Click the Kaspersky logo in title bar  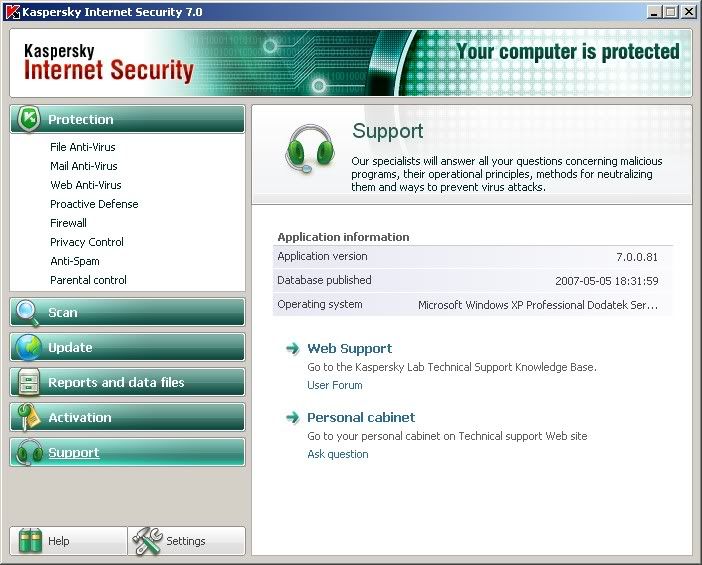click(13, 12)
